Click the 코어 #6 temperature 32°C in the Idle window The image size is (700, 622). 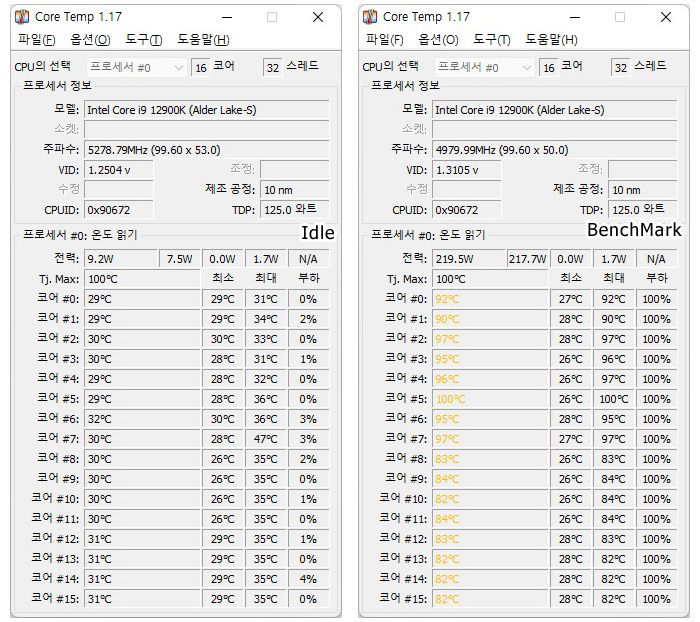(142, 419)
